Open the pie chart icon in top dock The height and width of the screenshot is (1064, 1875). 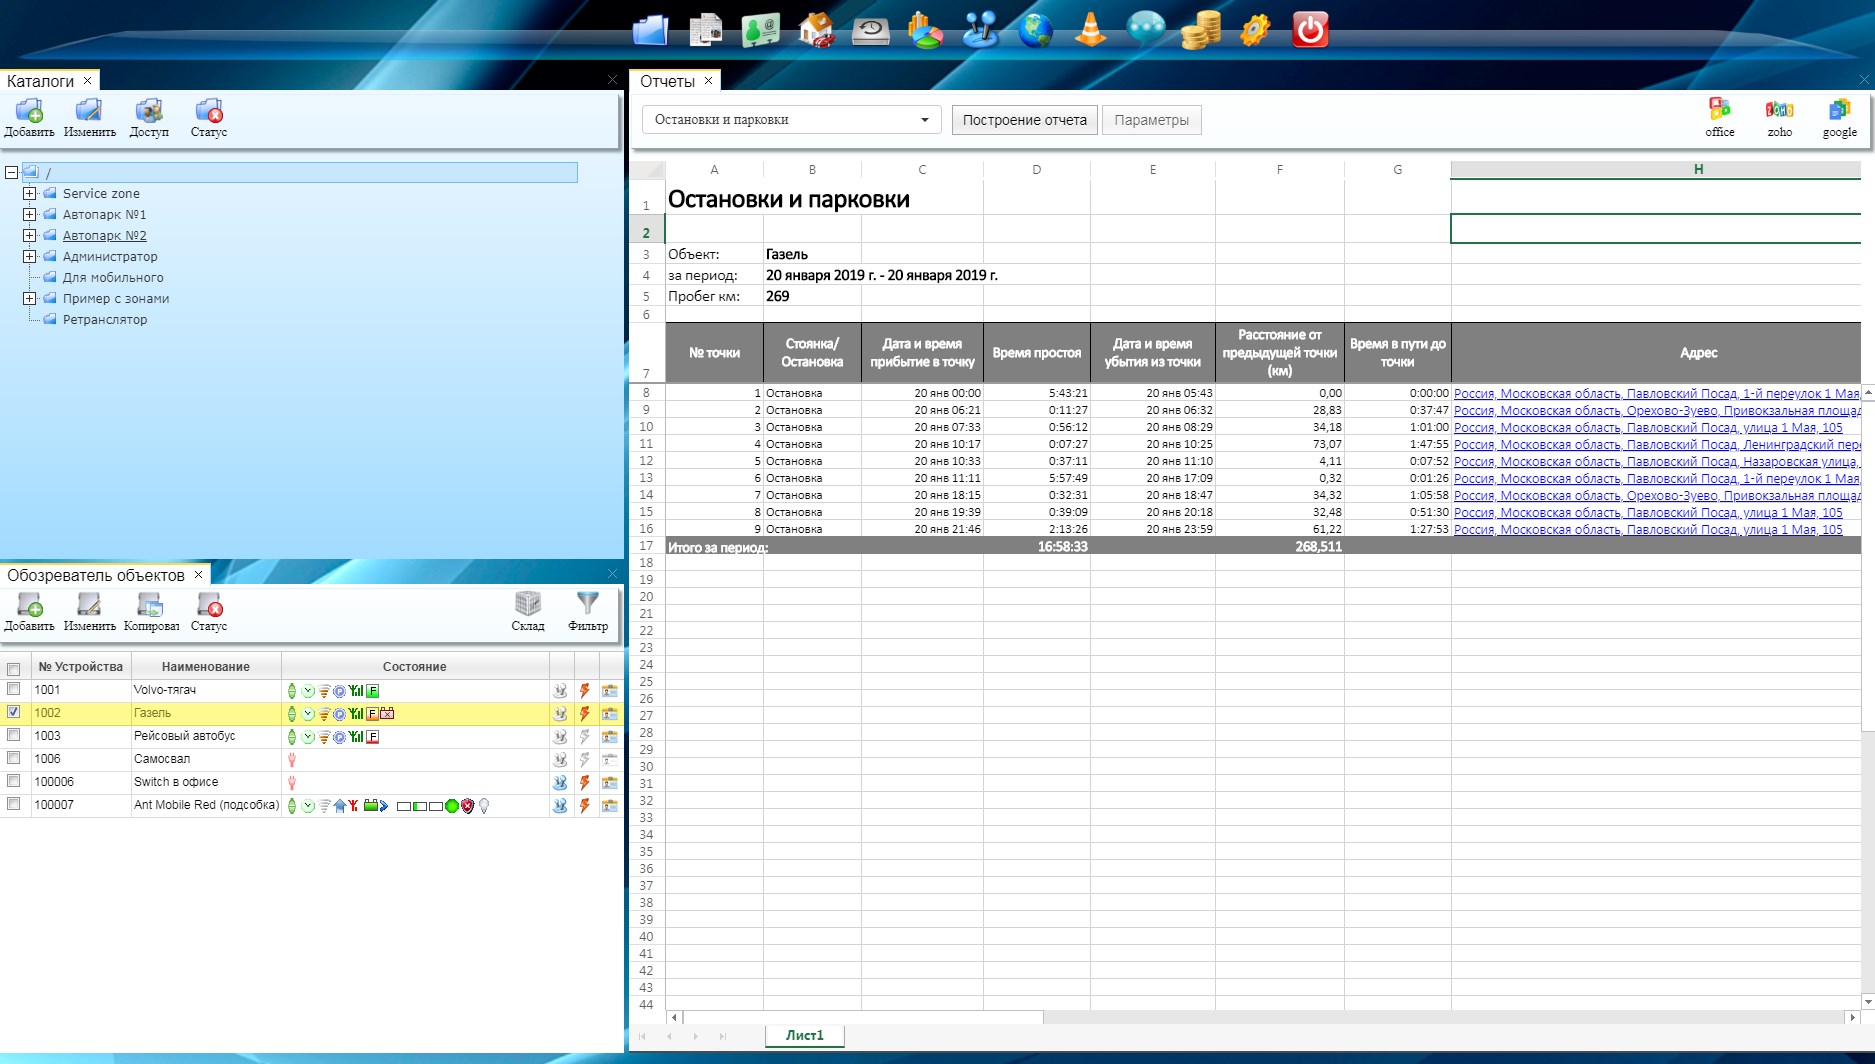[925, 30]
